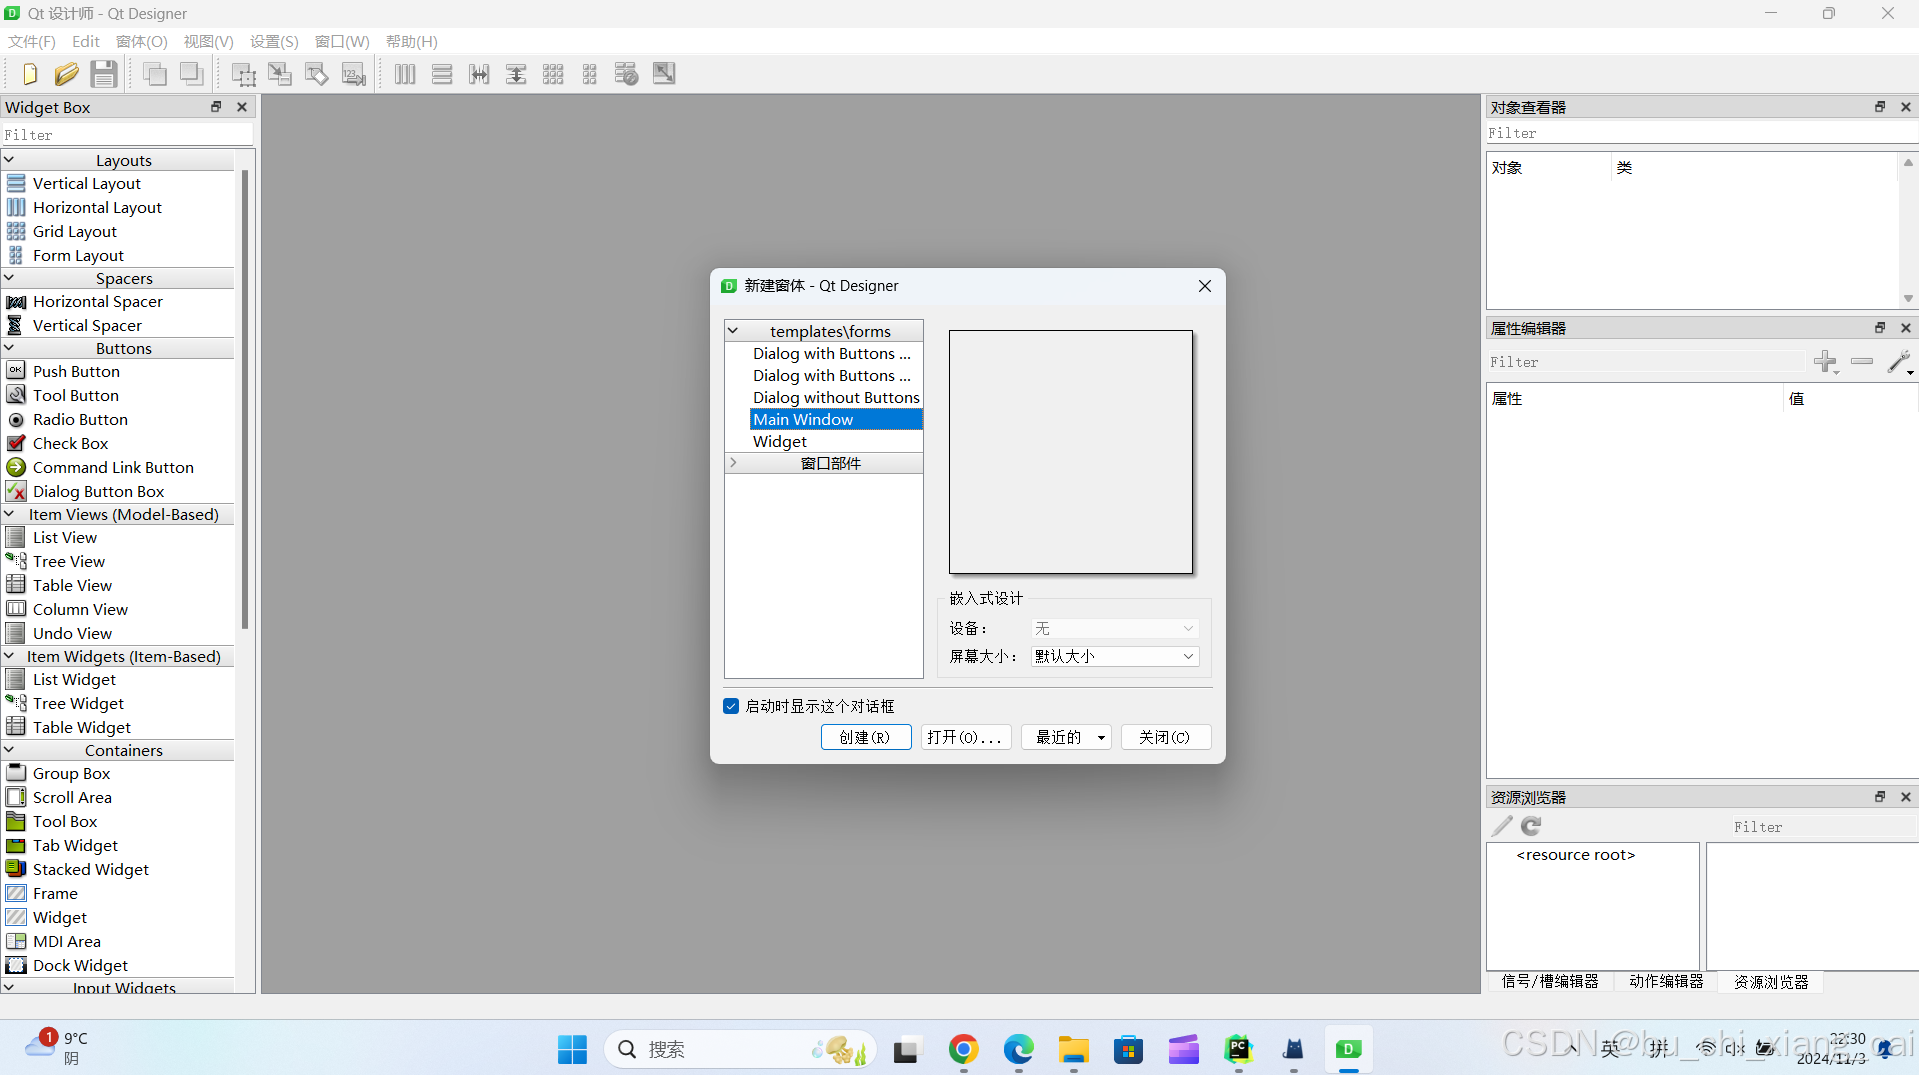Open the 设置(S) menu
1919x1075 pixels.
click(274, 41)
